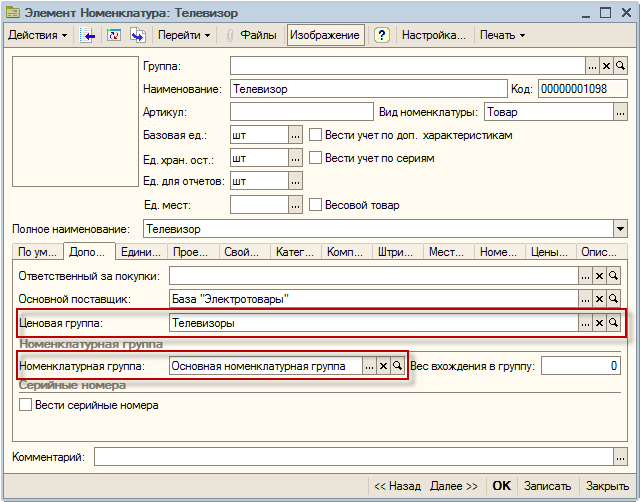Choose Основной поставщик via ellipsis button
Viewport: 640px width, 502px height.
[585, 299]
